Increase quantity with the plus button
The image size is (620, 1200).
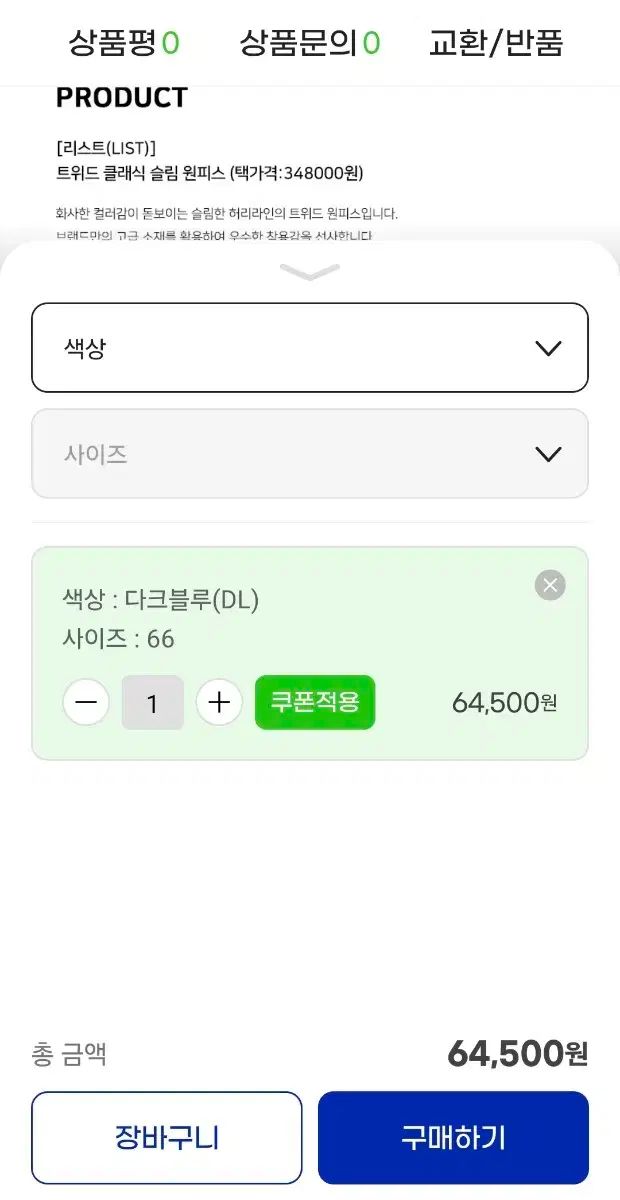click(219, 703)
